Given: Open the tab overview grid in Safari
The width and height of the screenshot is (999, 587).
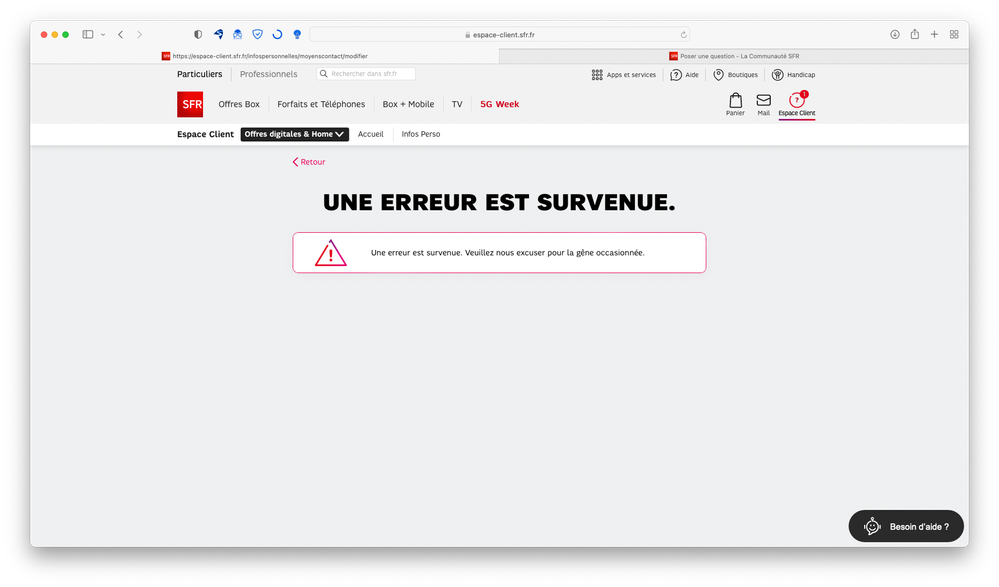Looking at the screenshot, I should point(954,33).
